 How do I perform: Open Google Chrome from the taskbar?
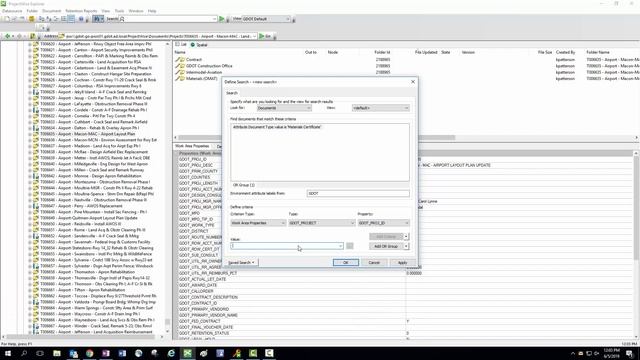pyautogui.click(x=89, y=353)
